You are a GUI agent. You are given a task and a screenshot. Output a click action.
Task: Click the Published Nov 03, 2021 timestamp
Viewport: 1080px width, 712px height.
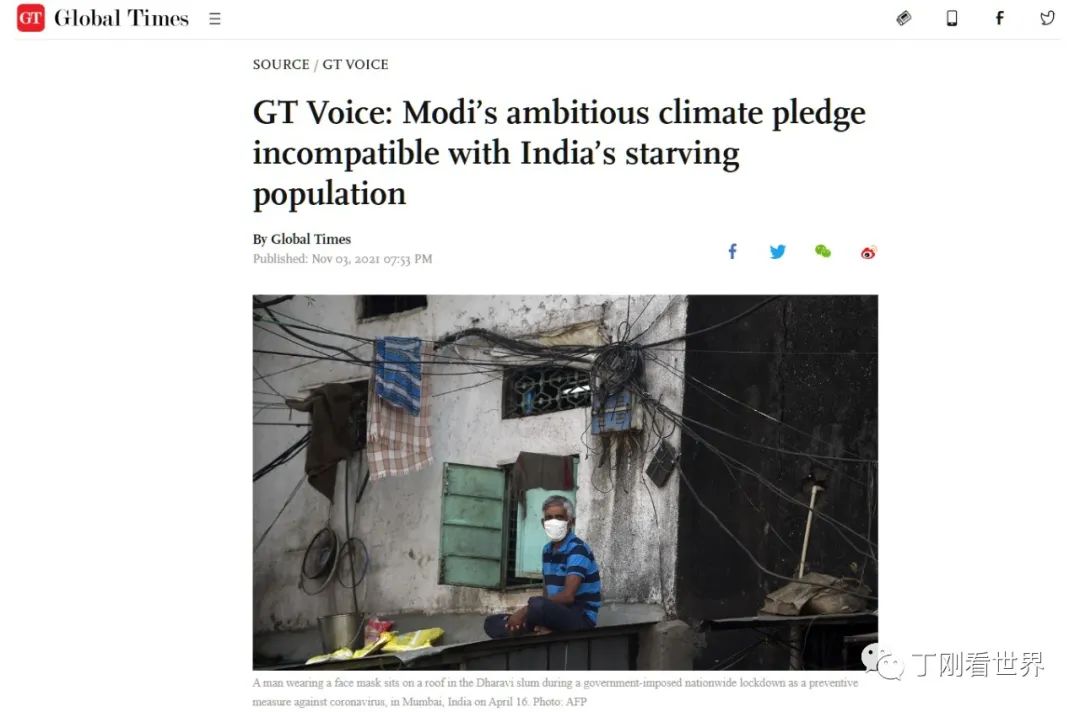tap(342, 259)
